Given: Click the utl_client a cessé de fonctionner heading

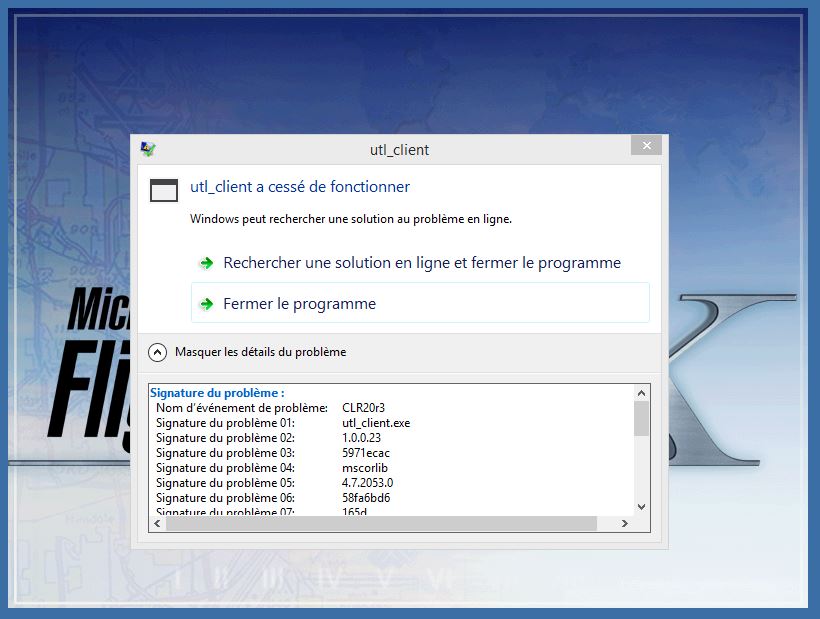Looking at the screenshot, I should click(300, 187).
